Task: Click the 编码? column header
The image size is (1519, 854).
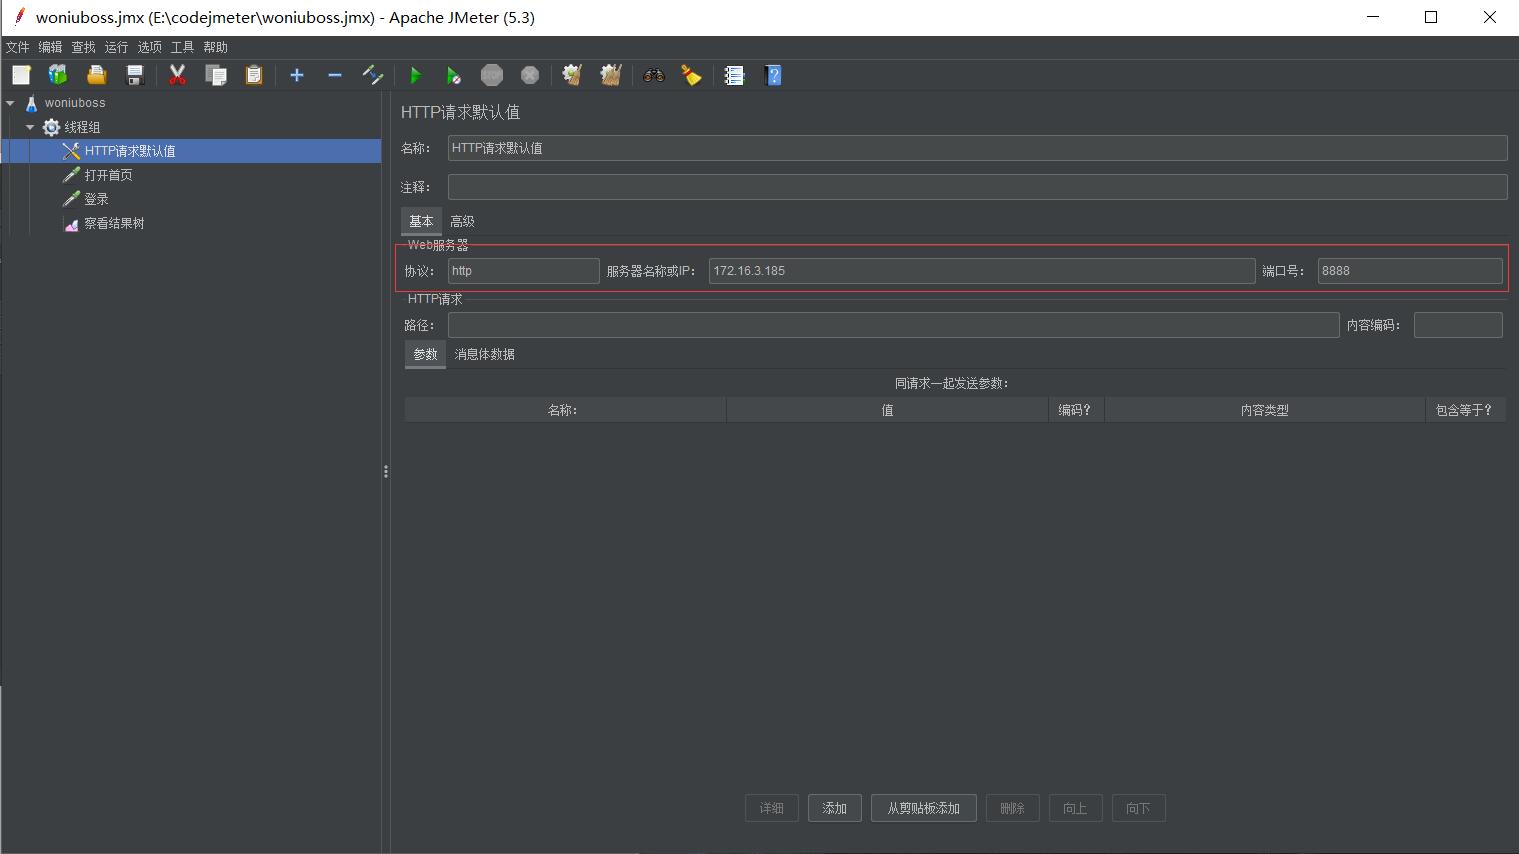Action: pos(1076,410)
